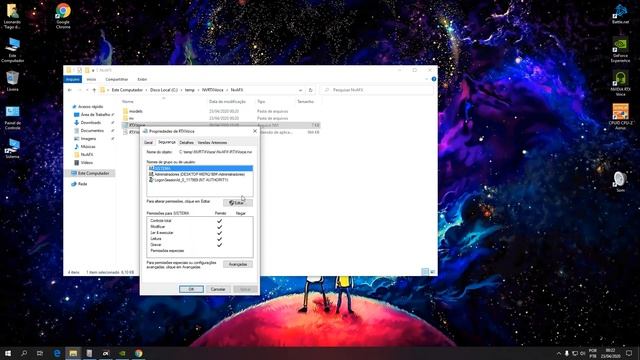Open the CPUID CPU-Z desktop shortcut
The width and height of the screenshot is (640, 360).
click(620, 116)
